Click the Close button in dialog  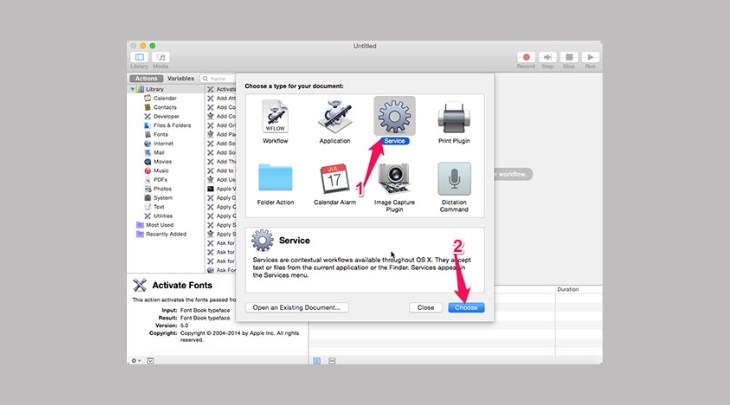(425, 307)
